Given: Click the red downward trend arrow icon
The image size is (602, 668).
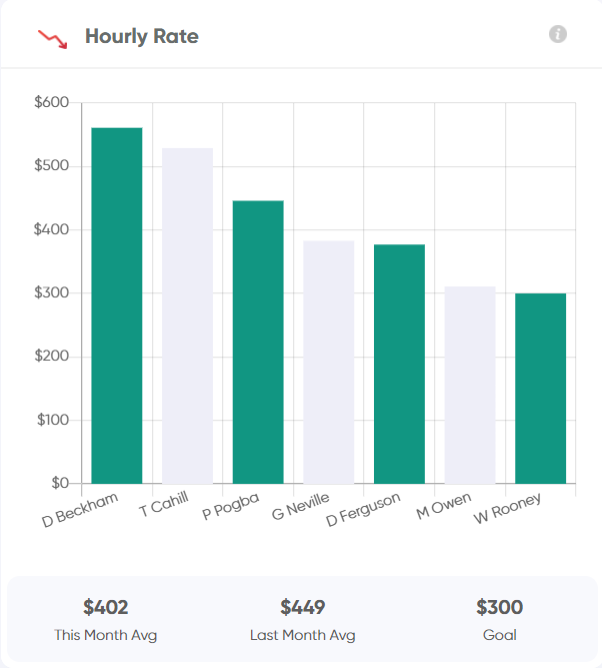Looking at the screenshot, I should [x=53, y=39].
